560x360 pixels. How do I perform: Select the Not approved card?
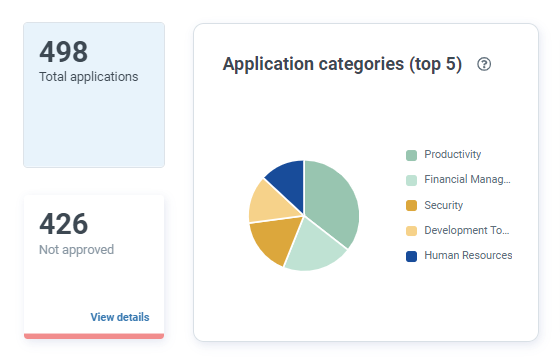94,266
